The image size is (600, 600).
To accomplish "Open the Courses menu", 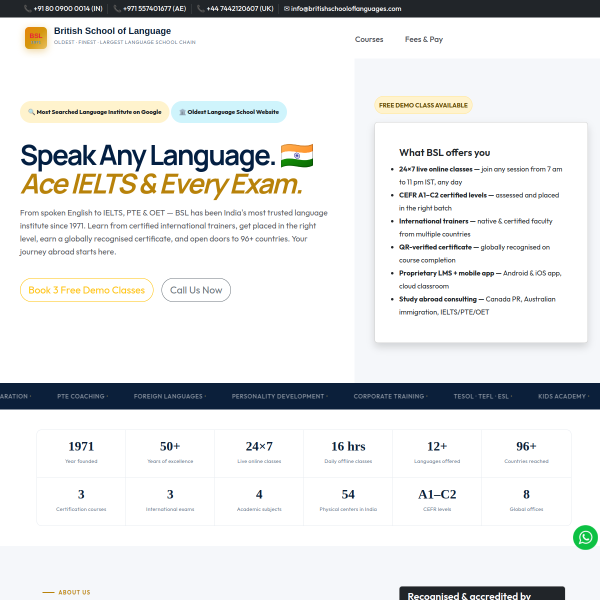I will tap(369, 39).
